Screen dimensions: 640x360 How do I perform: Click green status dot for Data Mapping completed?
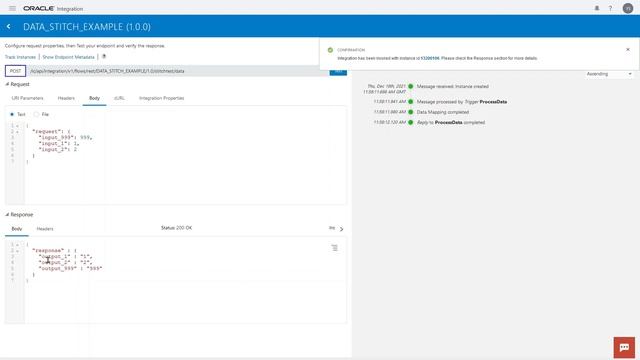click(411, 112)
